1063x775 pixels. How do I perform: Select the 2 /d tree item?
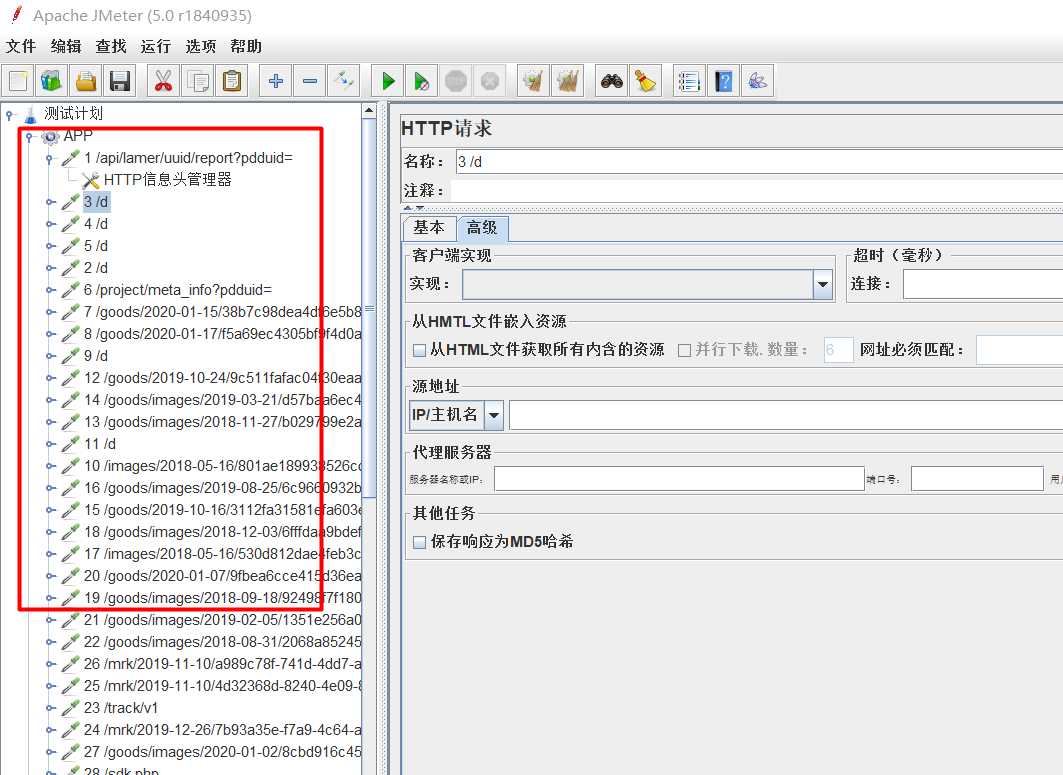pyautogui.click(x=96, y=268)
